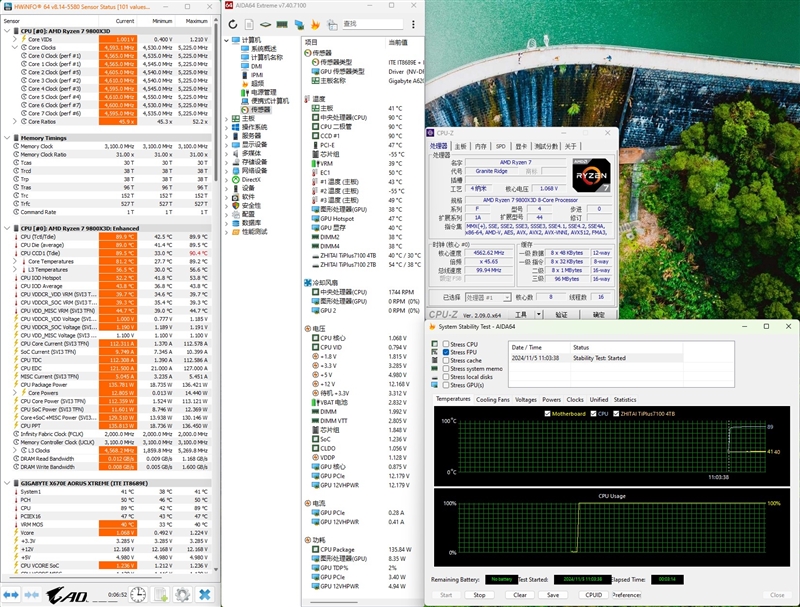The height and width of the screenshot is (607, 800).
Task: Enable the Stress CPU checkbox
Action: click(x=446, y=344)
